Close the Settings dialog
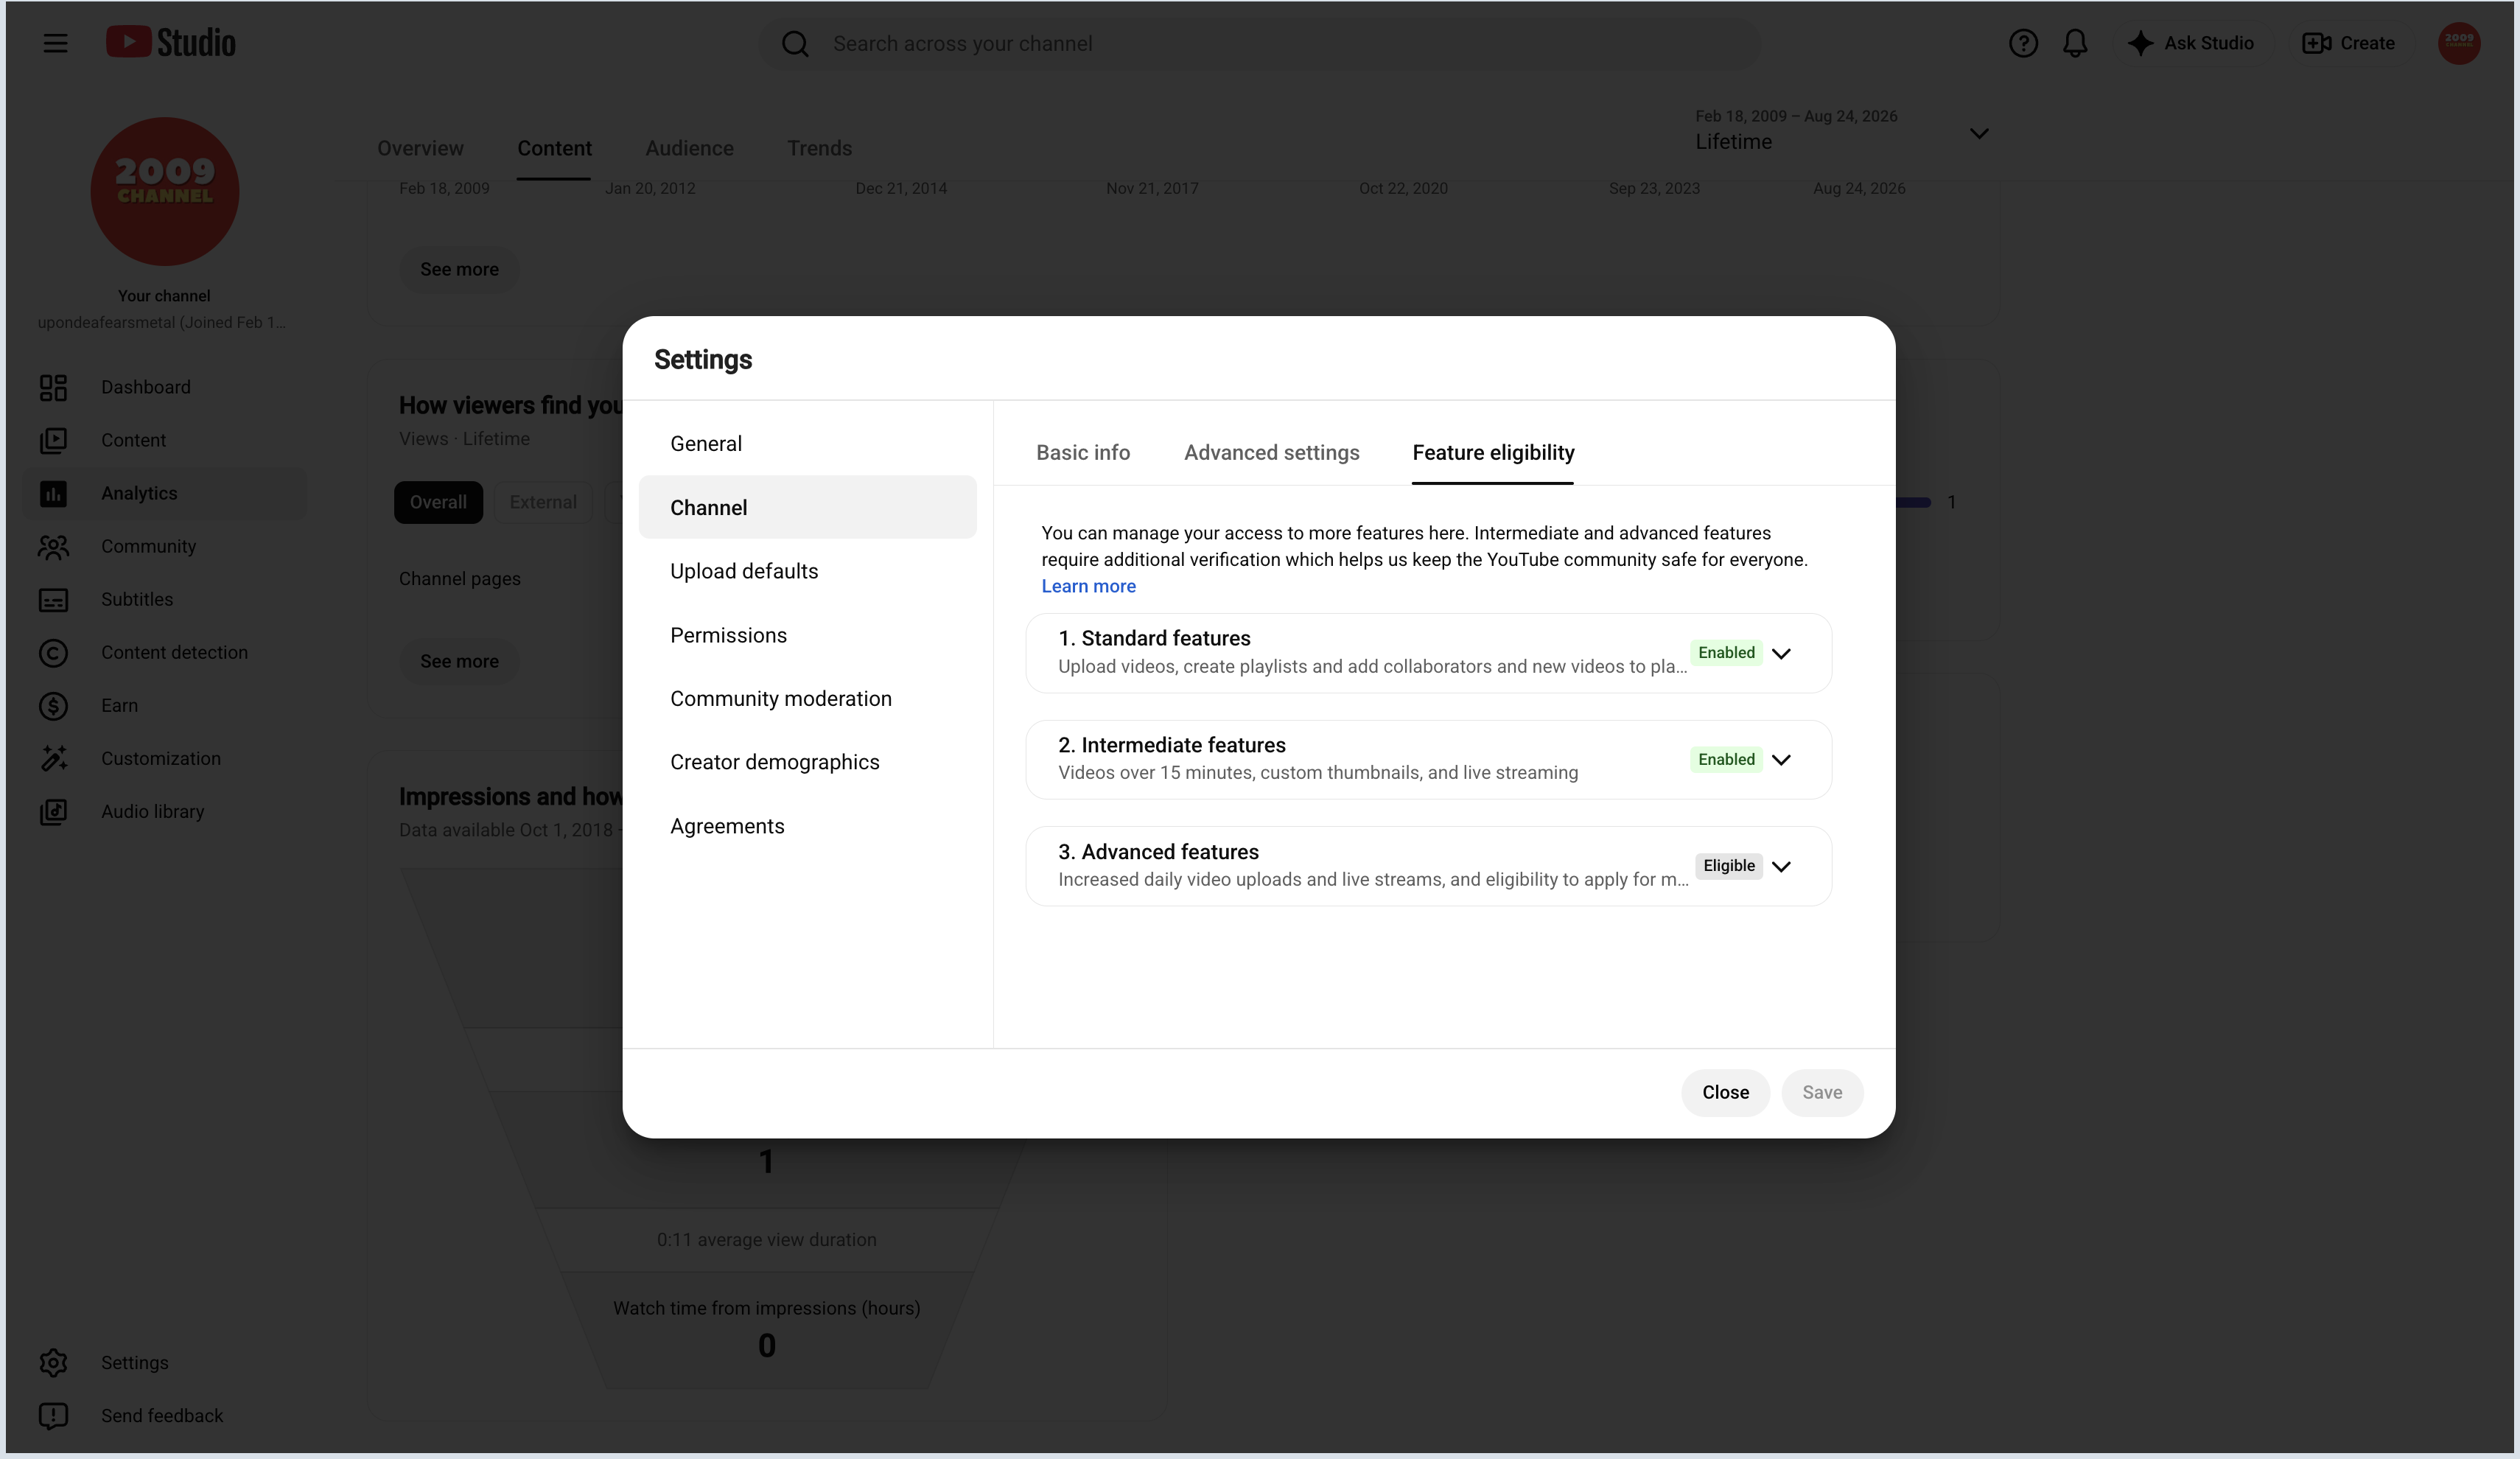Viewport: 2520px width, 1459px height. (1725, 1093)
